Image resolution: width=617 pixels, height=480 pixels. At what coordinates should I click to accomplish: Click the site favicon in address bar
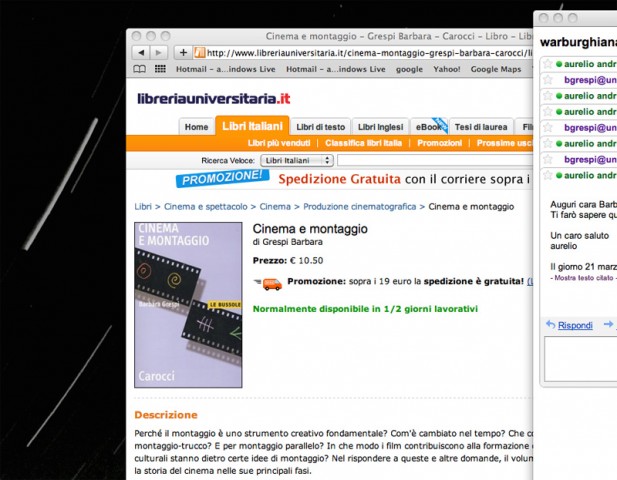pyautogui.click(x=200, y=52)
